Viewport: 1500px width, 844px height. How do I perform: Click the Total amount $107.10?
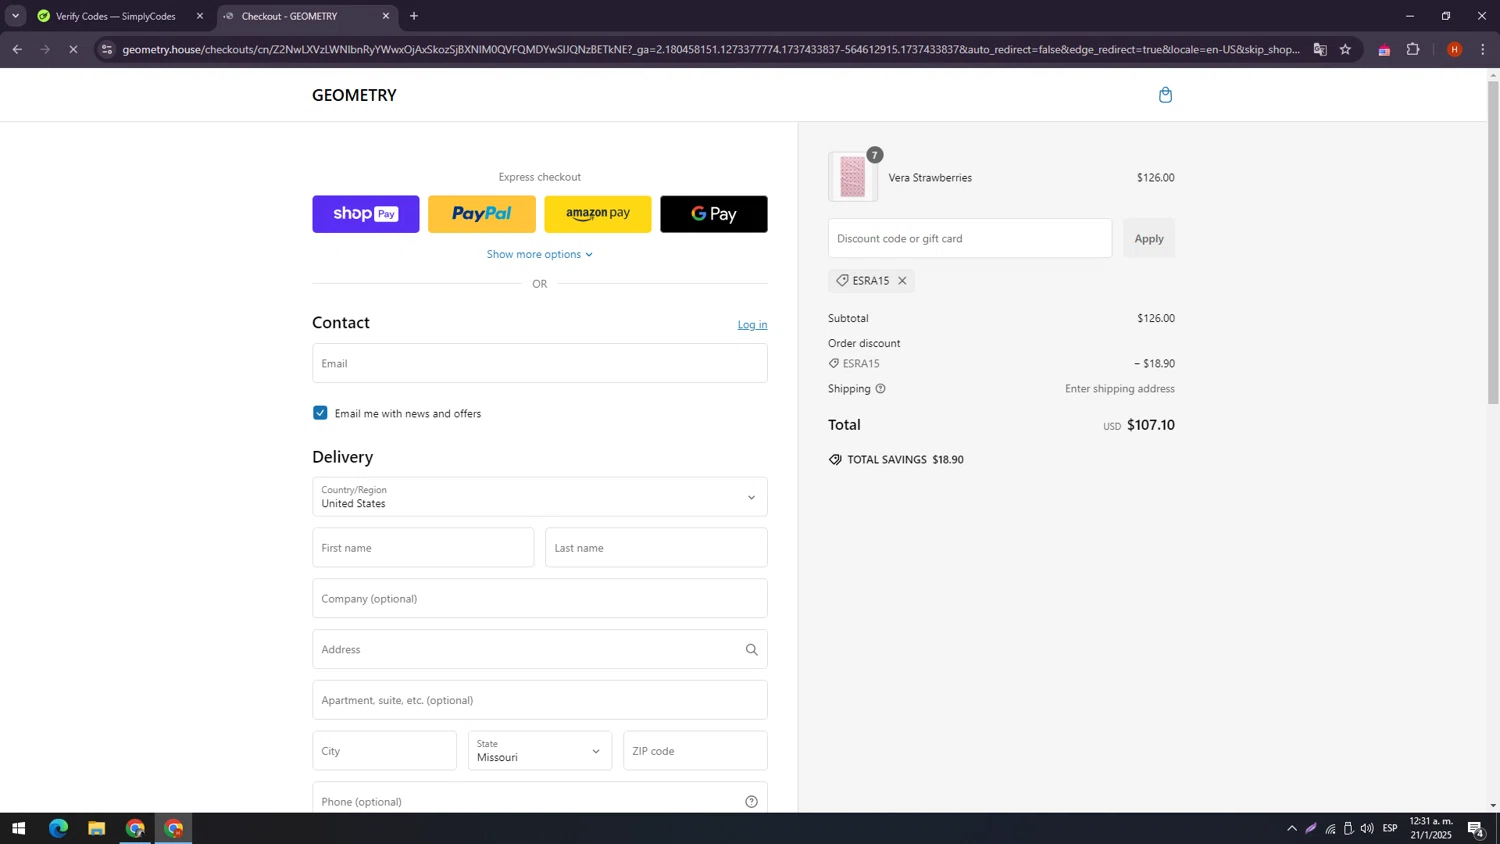tap(1150, 425)
